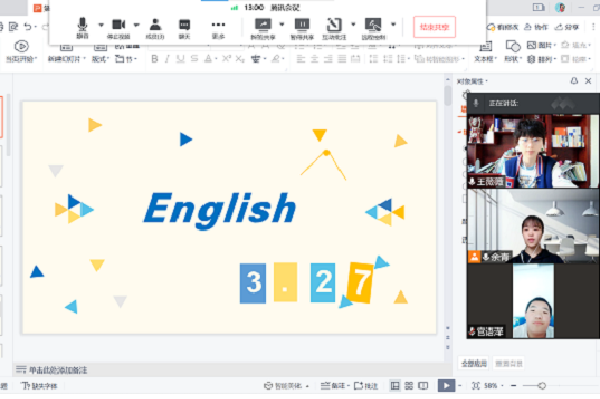Toggle the Notes pane from status bar
Viewport: 600px width, 399px height.
(x=335, y=386)
